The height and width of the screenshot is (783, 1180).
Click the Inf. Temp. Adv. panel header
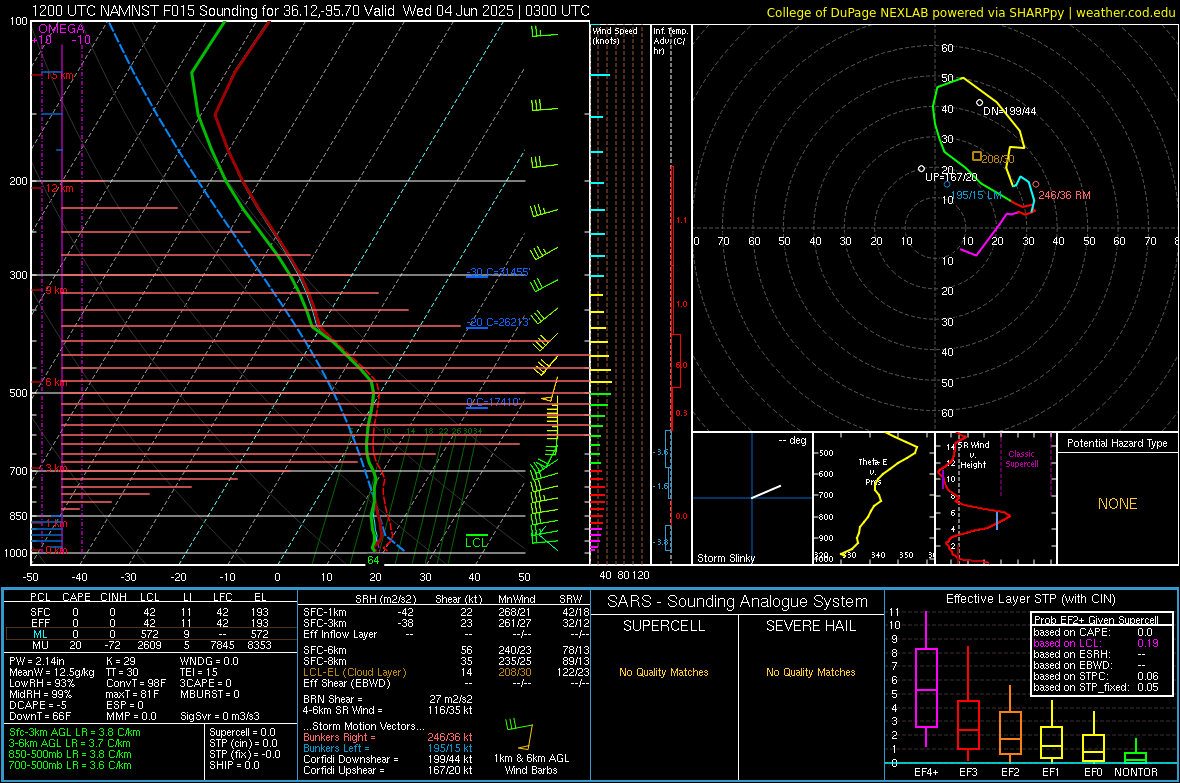(x=670, y=41)
